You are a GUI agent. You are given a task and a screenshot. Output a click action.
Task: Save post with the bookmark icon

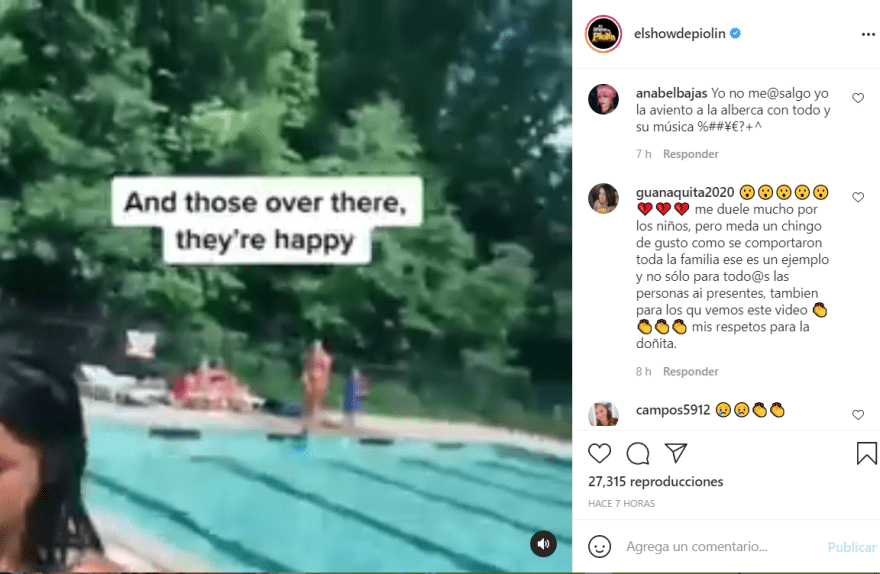[x=867, y=453]
